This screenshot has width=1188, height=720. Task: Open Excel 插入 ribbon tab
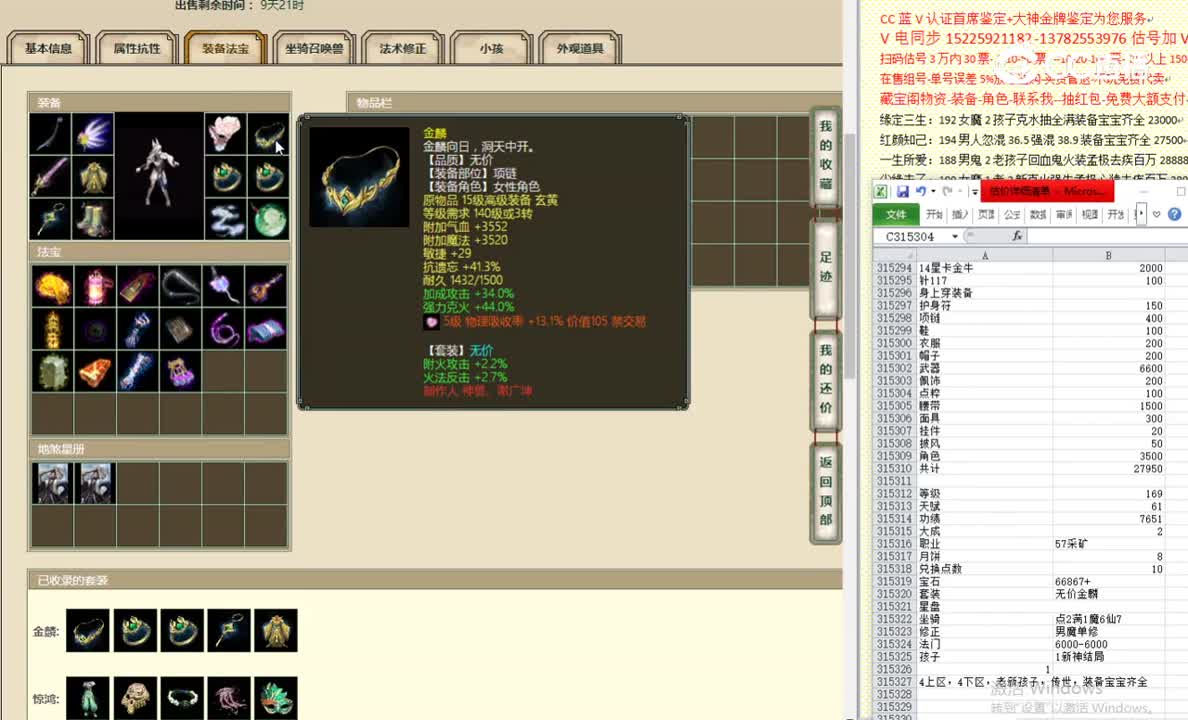tap(961, 214)
